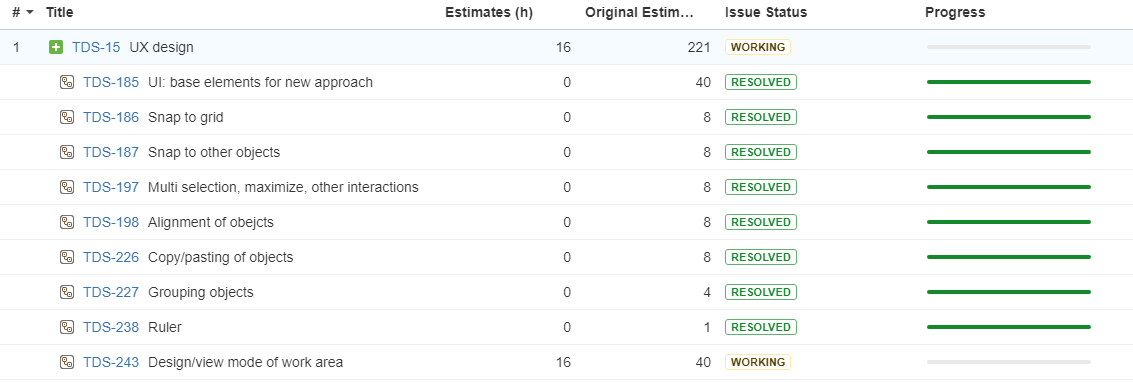
Task: Click the empty progress bar for UX design
Action: click(x=1009, y=47)
